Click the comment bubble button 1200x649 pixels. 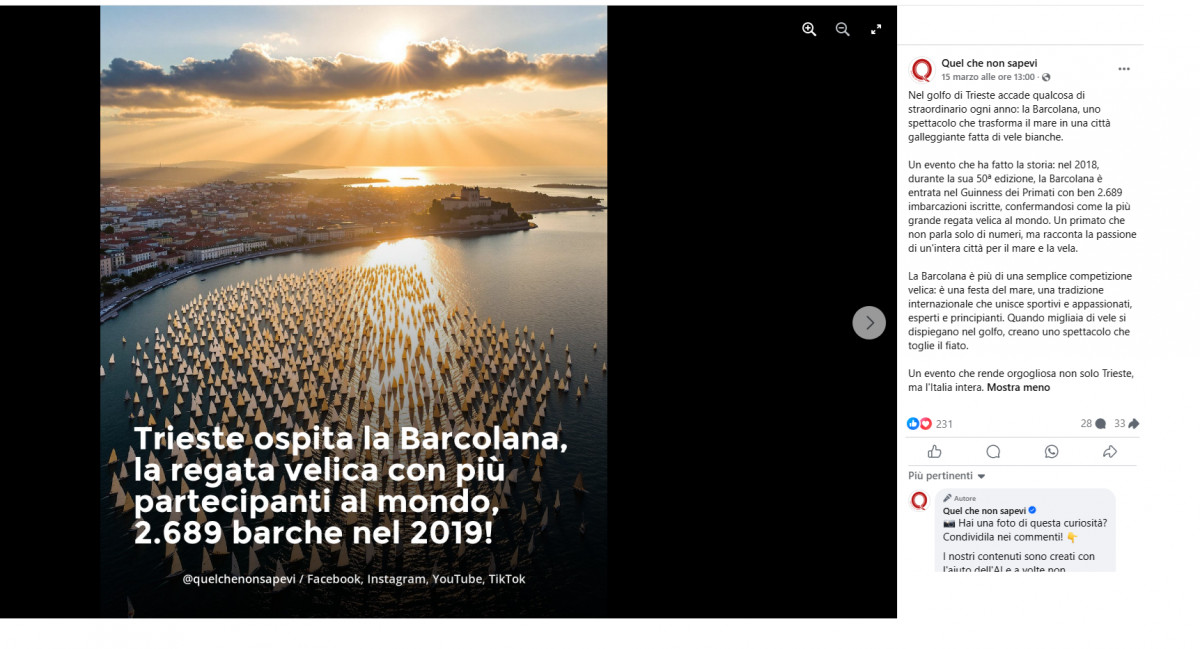coord(993,452)
